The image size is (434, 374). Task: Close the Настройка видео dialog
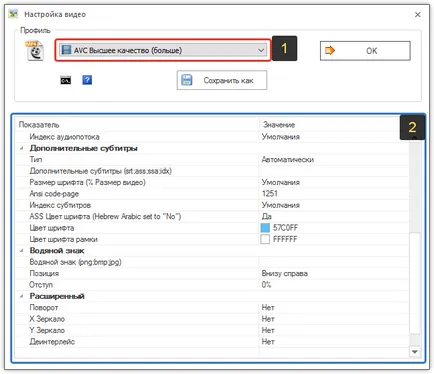pos(417,14)
